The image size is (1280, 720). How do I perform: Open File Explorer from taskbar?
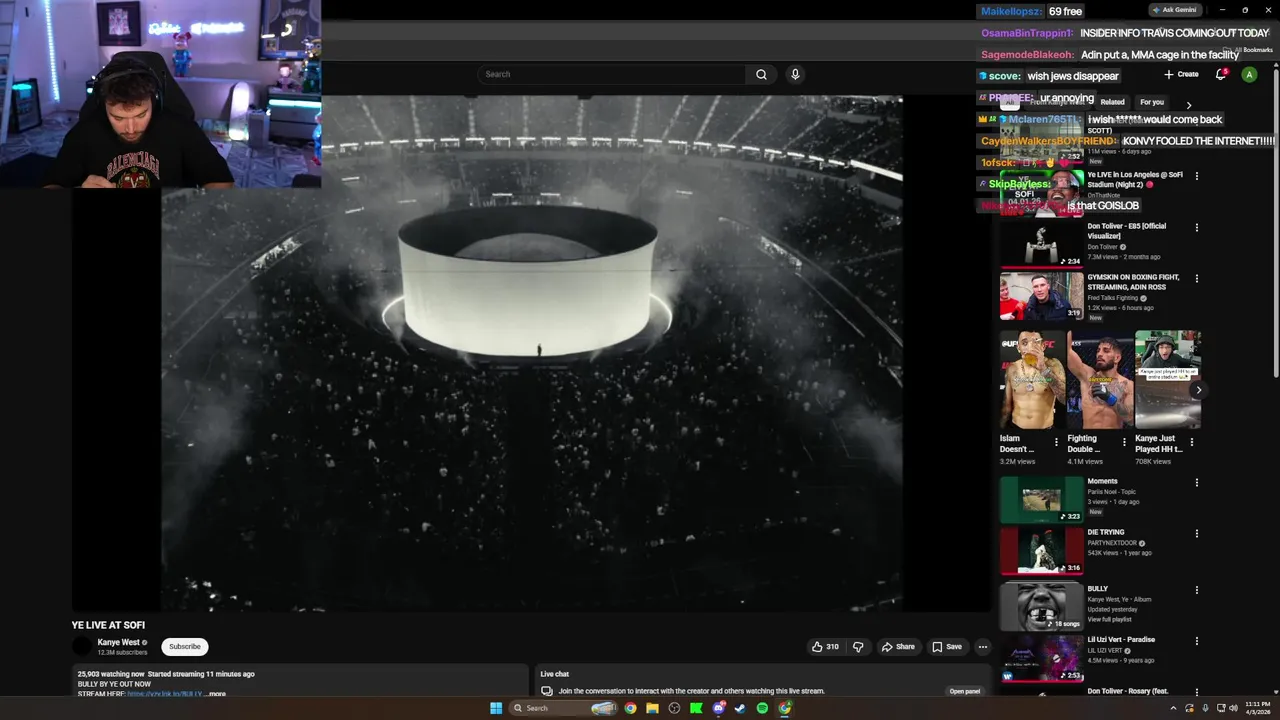652,708
